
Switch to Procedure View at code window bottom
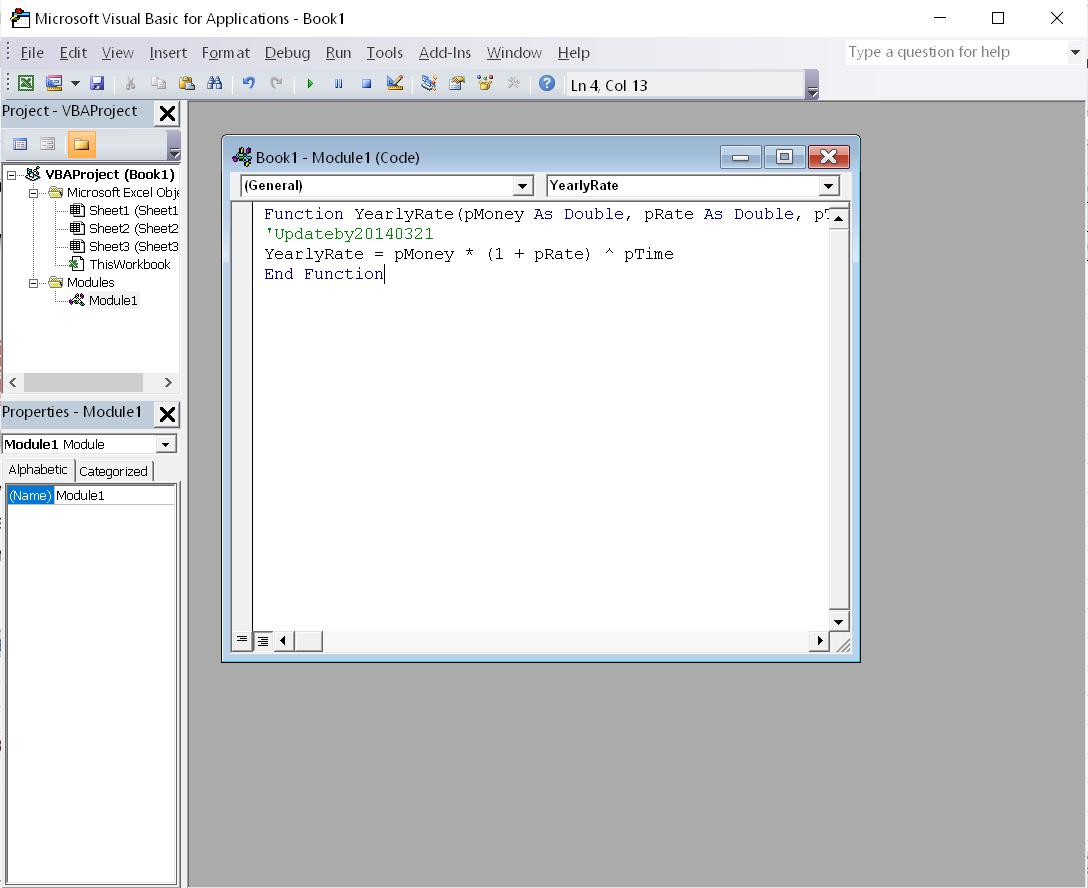(242, 640)
